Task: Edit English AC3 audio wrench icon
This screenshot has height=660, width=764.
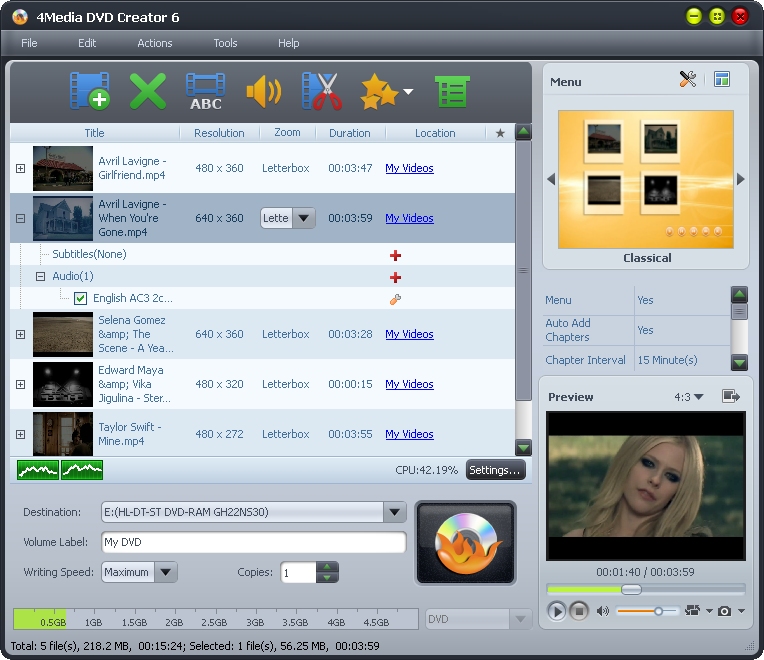Action: coord(395,300)
